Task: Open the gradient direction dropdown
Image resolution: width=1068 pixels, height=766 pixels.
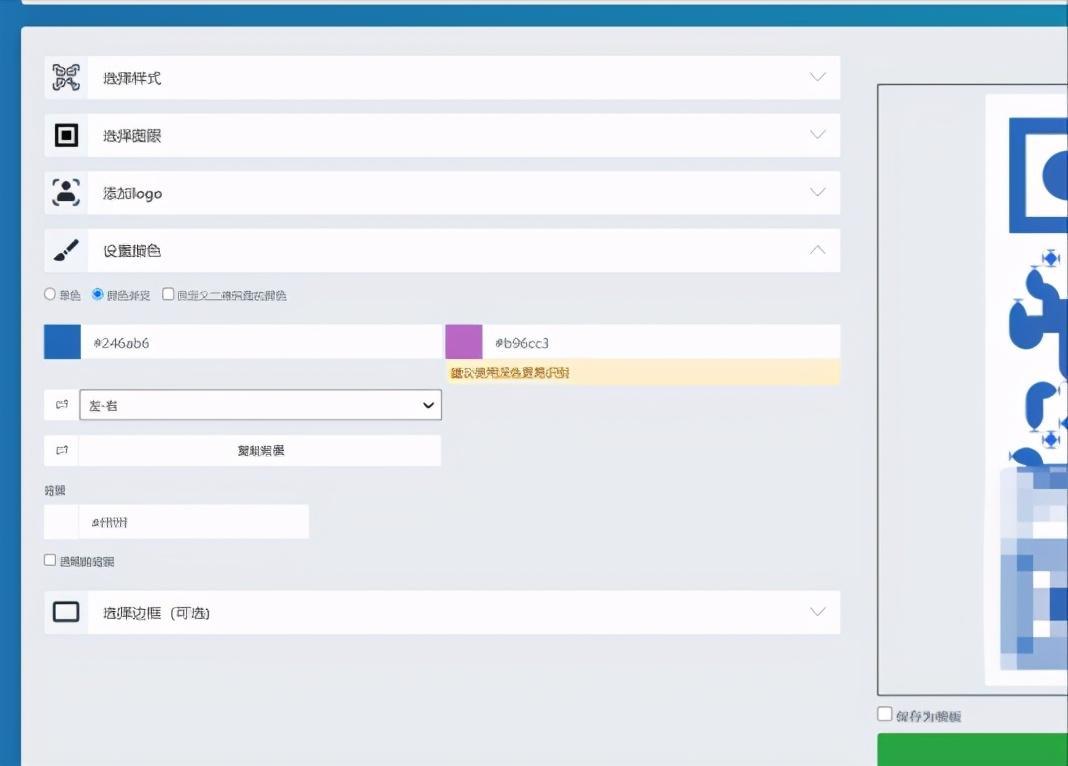Action: tap(260, 405)
